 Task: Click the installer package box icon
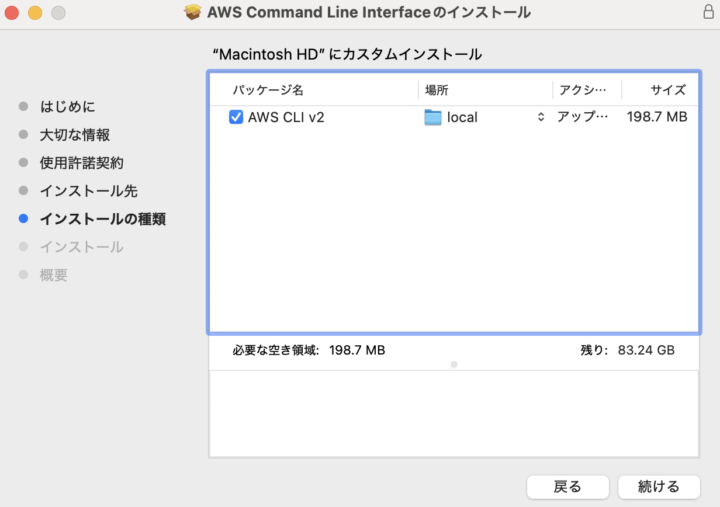click(194, 12)
